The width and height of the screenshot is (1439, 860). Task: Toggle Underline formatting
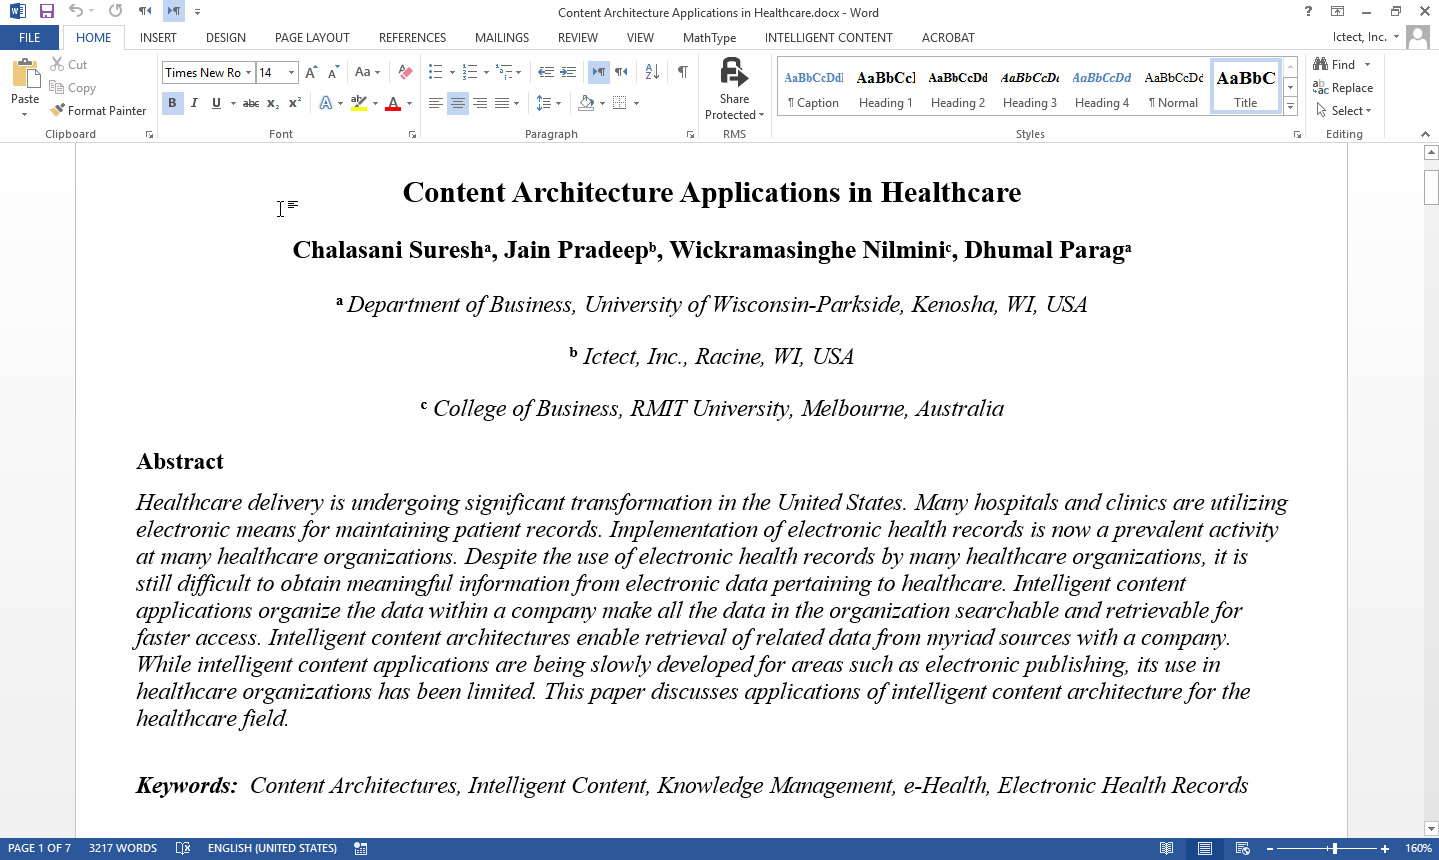tap(216, 103)
